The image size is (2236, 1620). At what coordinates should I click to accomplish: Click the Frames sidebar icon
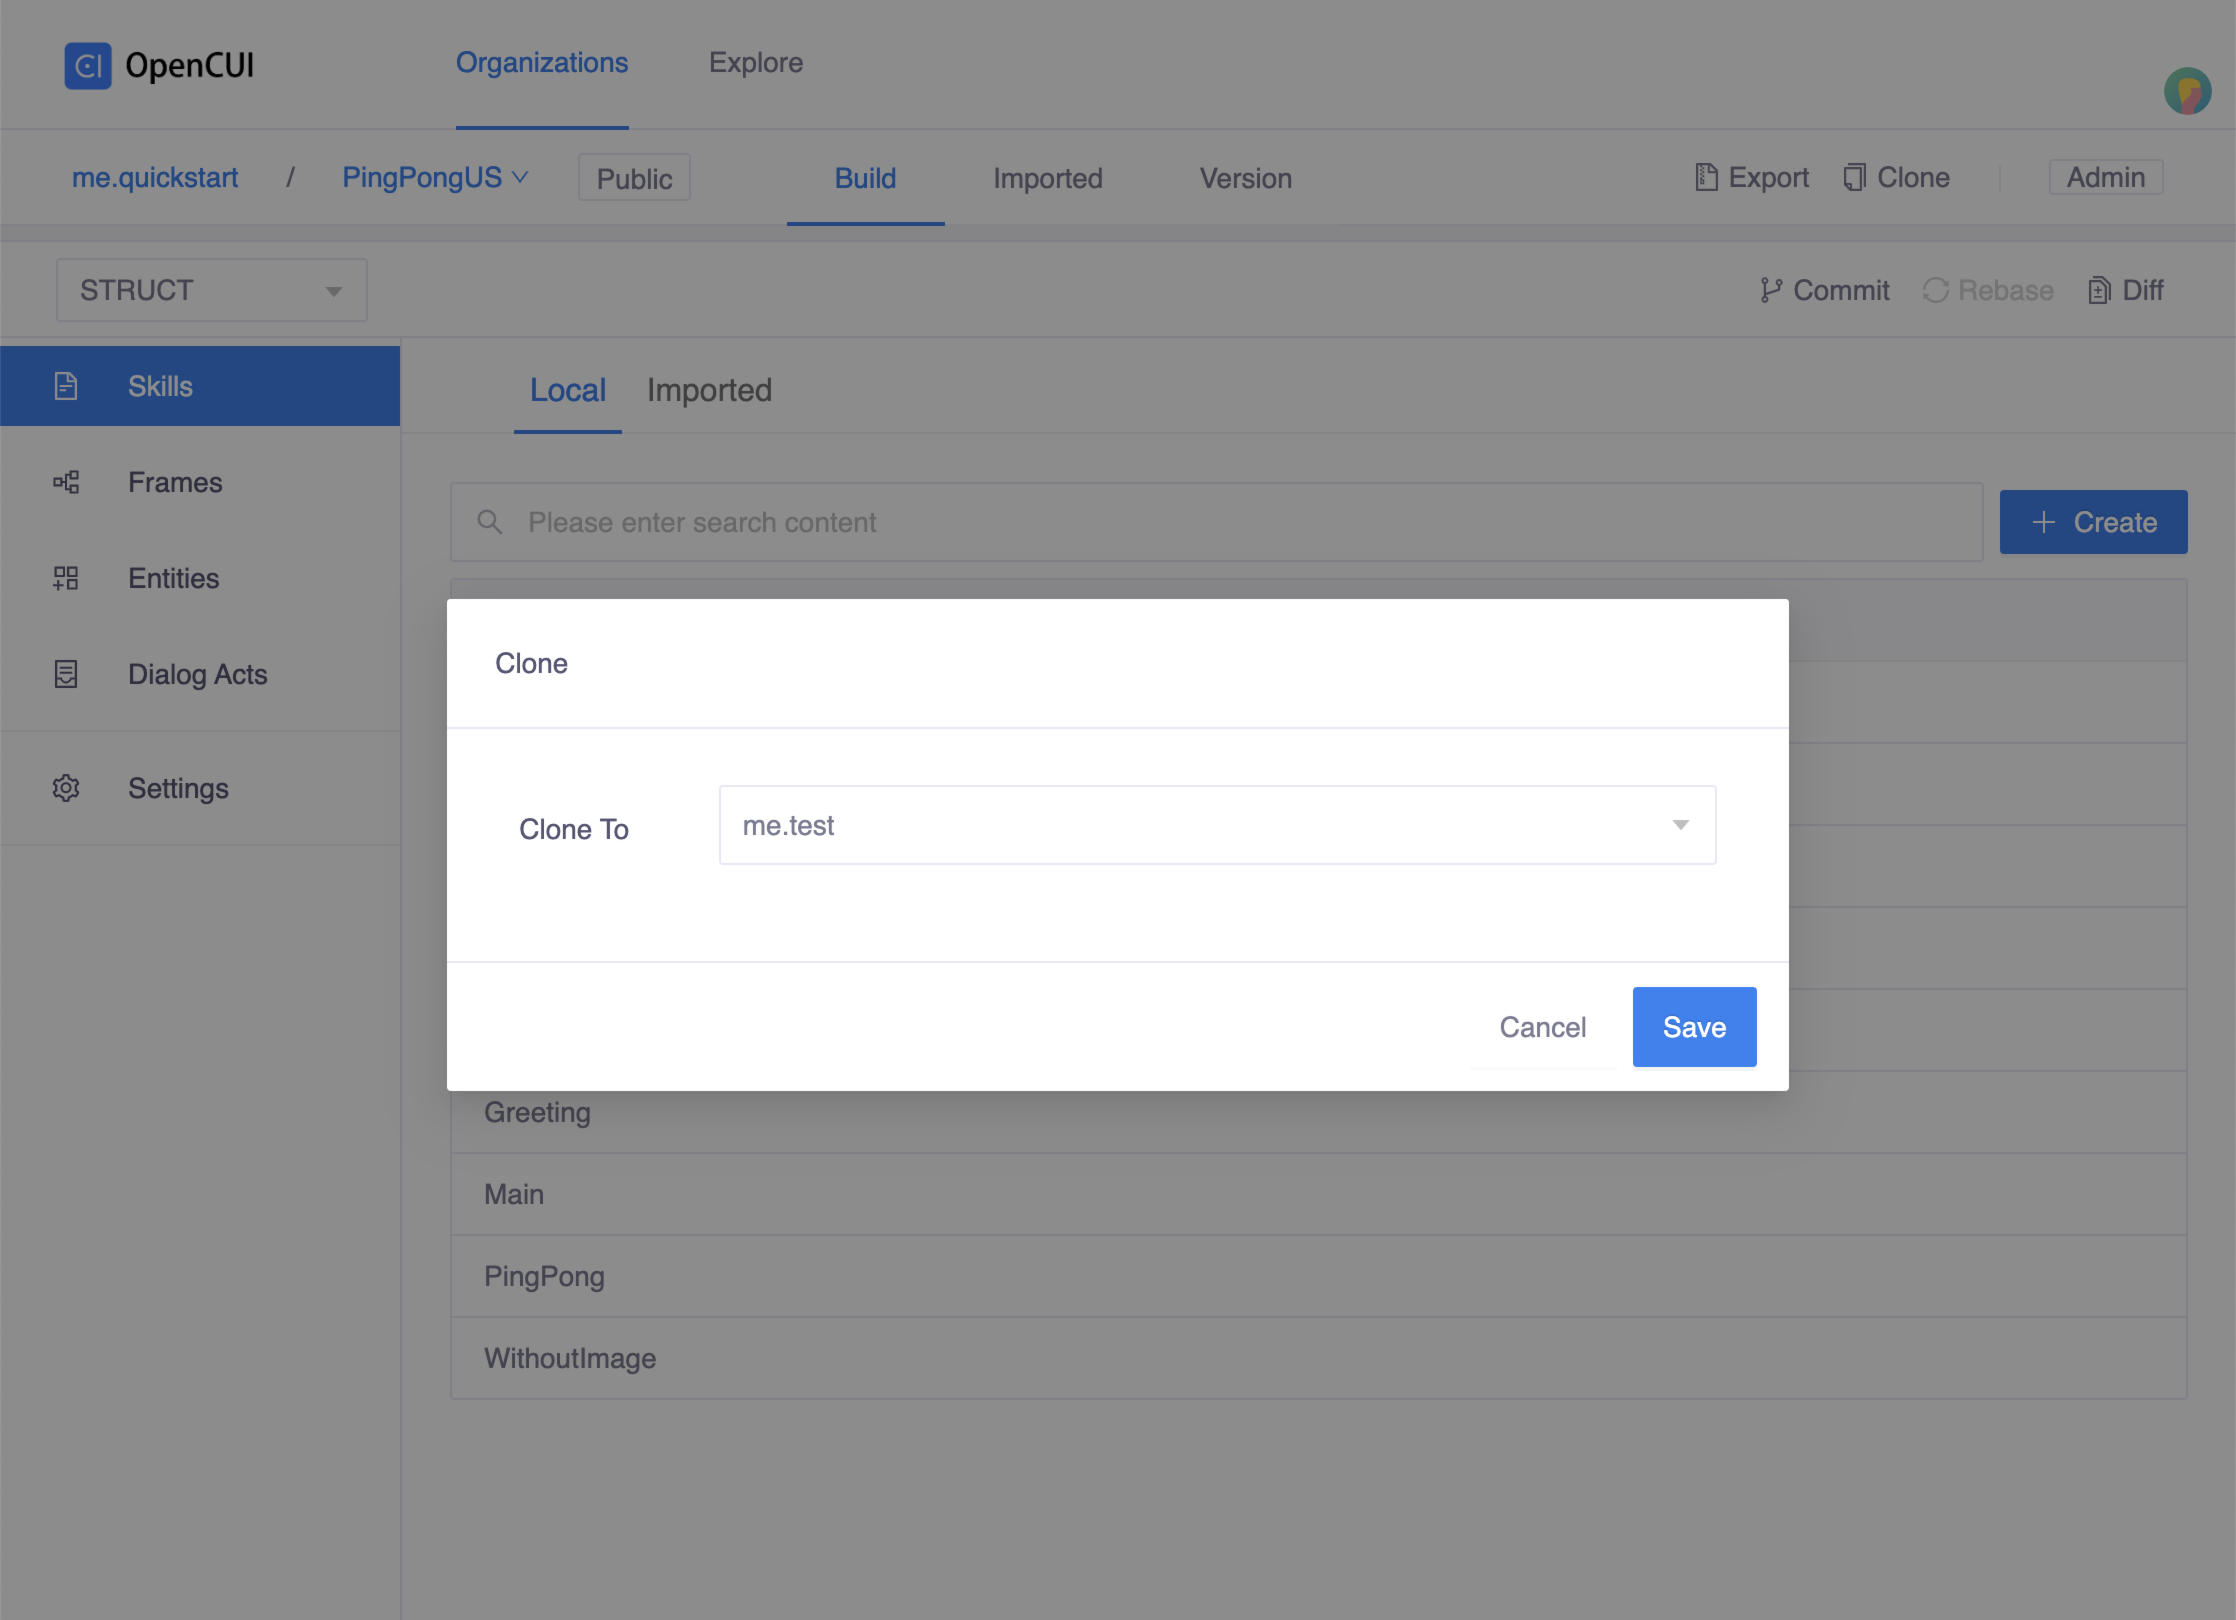(x=66, y=482)
